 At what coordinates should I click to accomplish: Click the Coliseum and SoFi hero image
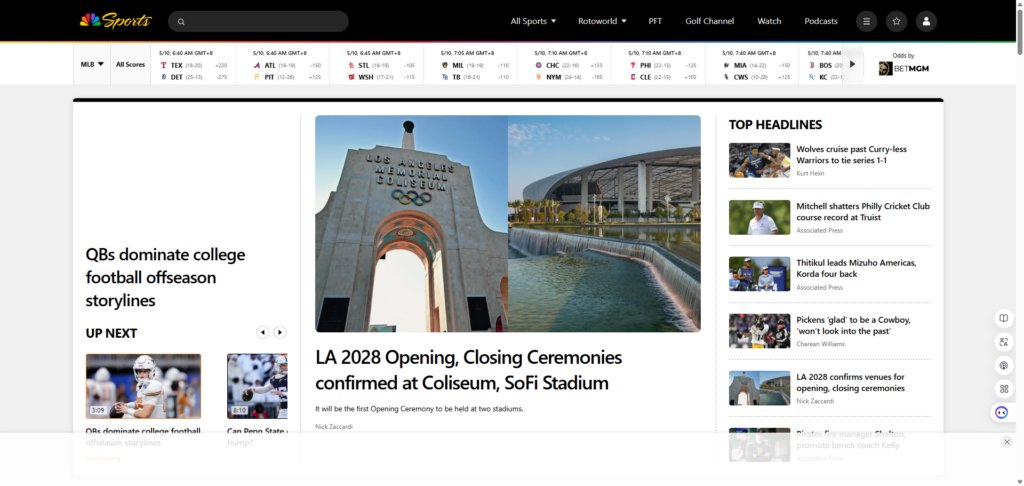point(507,223)
